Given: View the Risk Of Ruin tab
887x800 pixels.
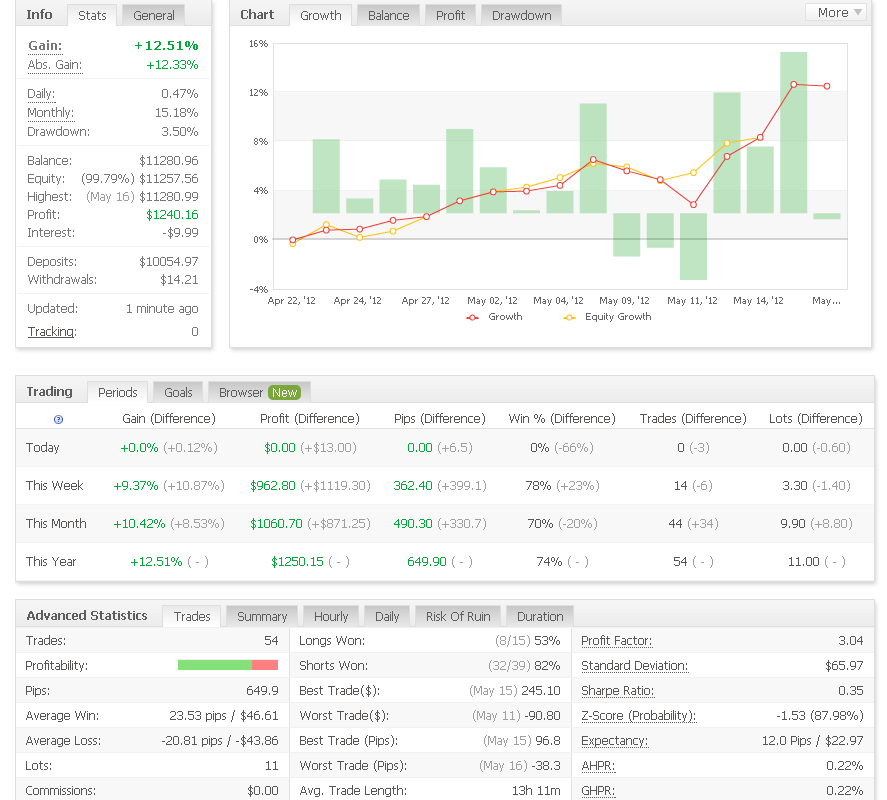Looking at the screenshot, I should tap(457, 616).
